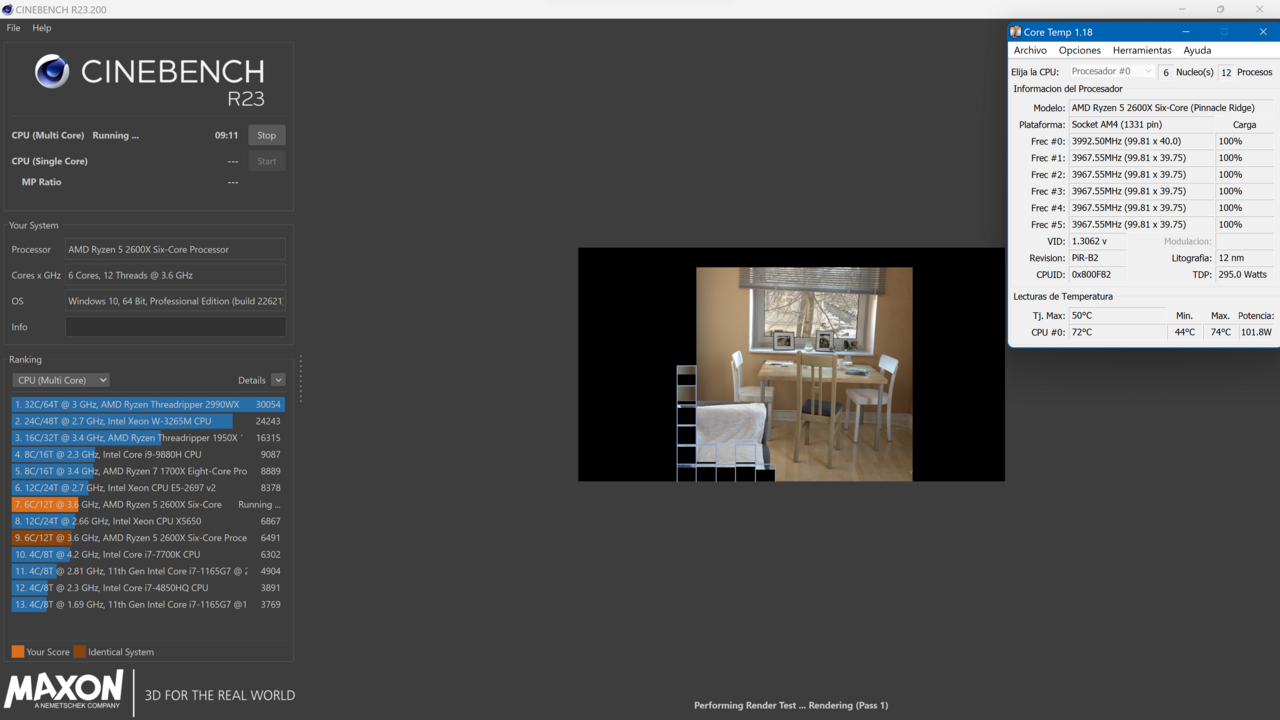Select Ryzen 5 2600X row scoring 6491

(148, 538)
